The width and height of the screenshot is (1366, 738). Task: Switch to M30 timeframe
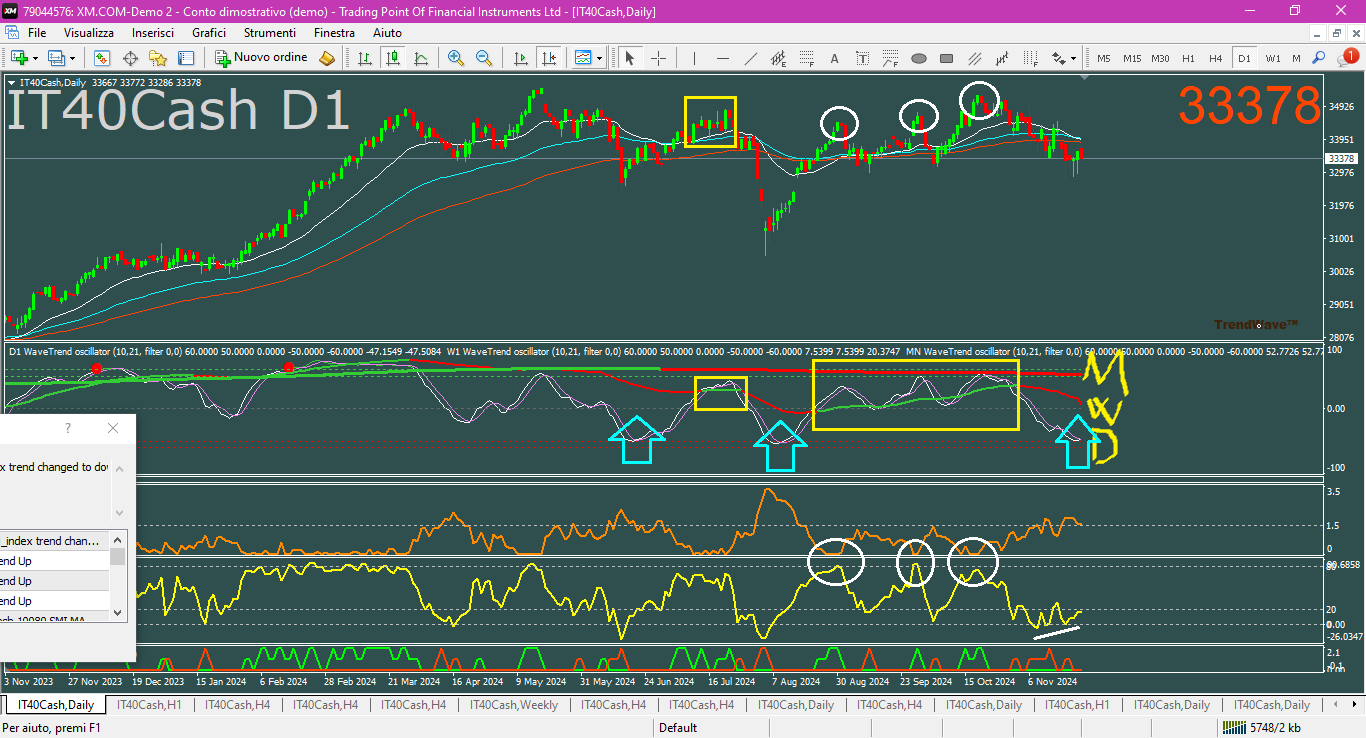coord(1160,58)
